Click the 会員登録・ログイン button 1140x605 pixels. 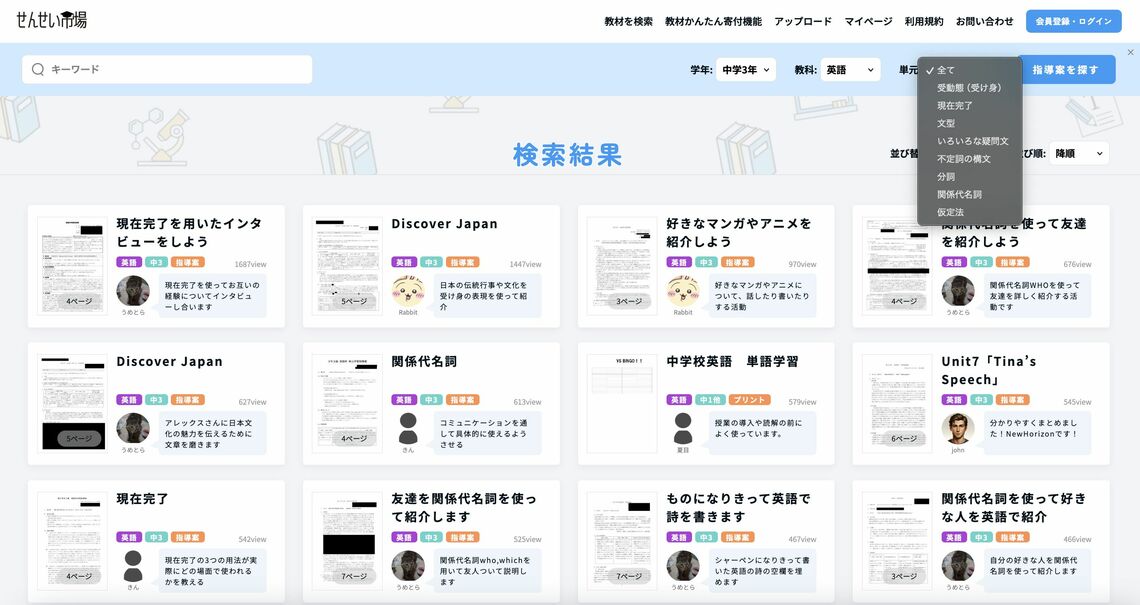[1073, 21]
